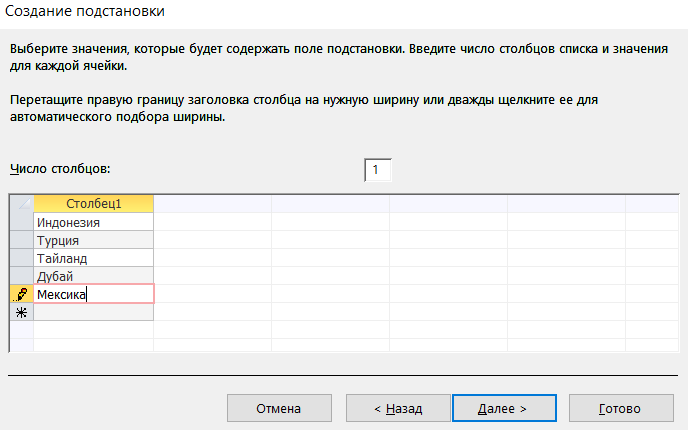Select the Дубай row selector
688x430 pixels.
[x=22, y=276]
